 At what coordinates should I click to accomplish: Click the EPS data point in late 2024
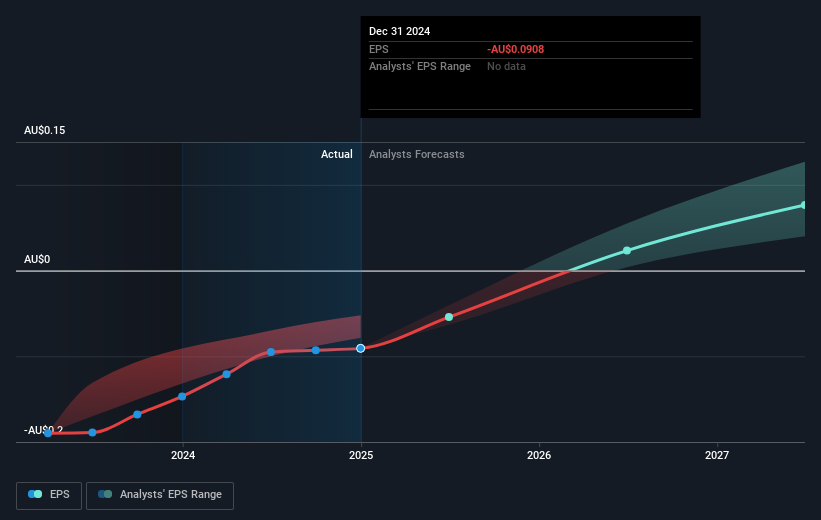(x=316, y=350)
